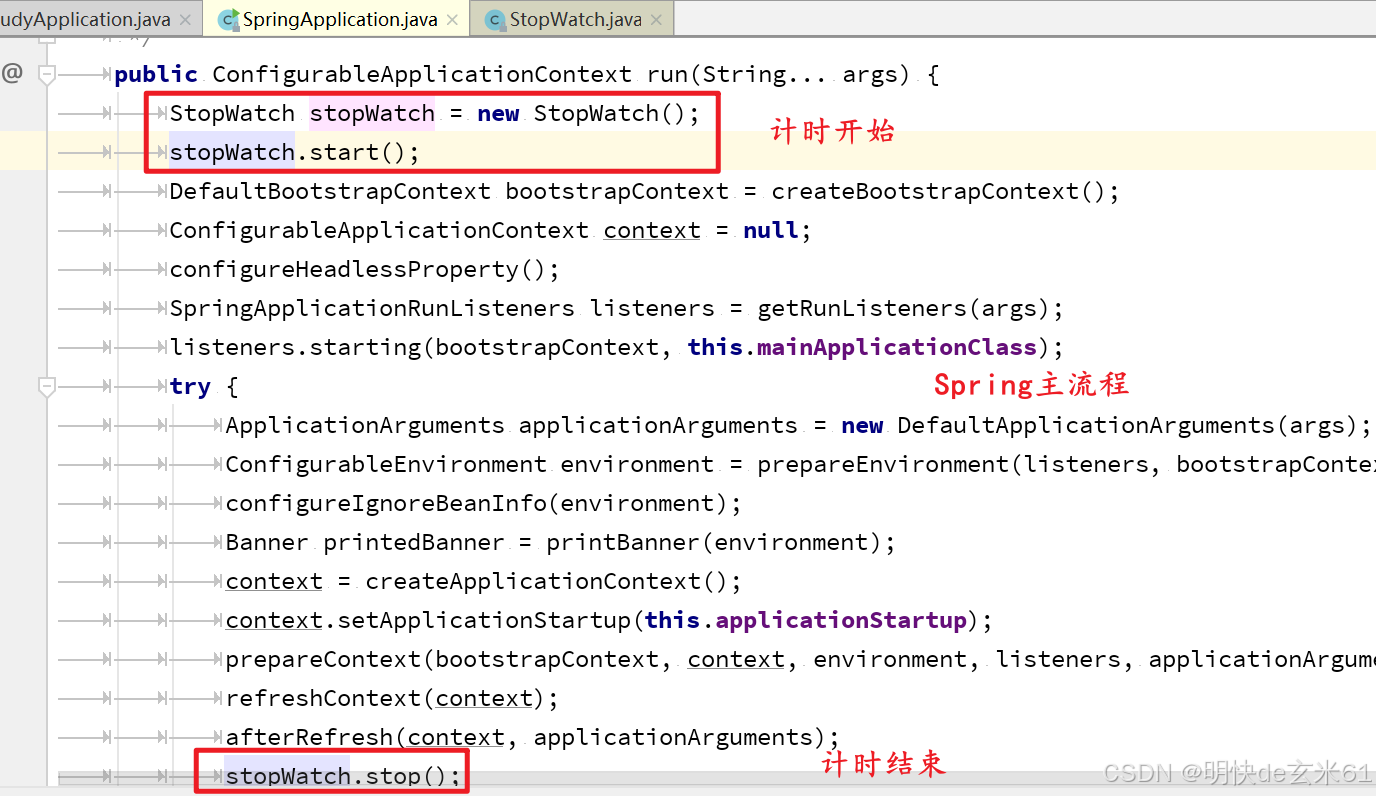The width and height of the screenshot is (1376, 796).
Task: Click 'setApplicationStartup' method call
Action: (484, 621)
